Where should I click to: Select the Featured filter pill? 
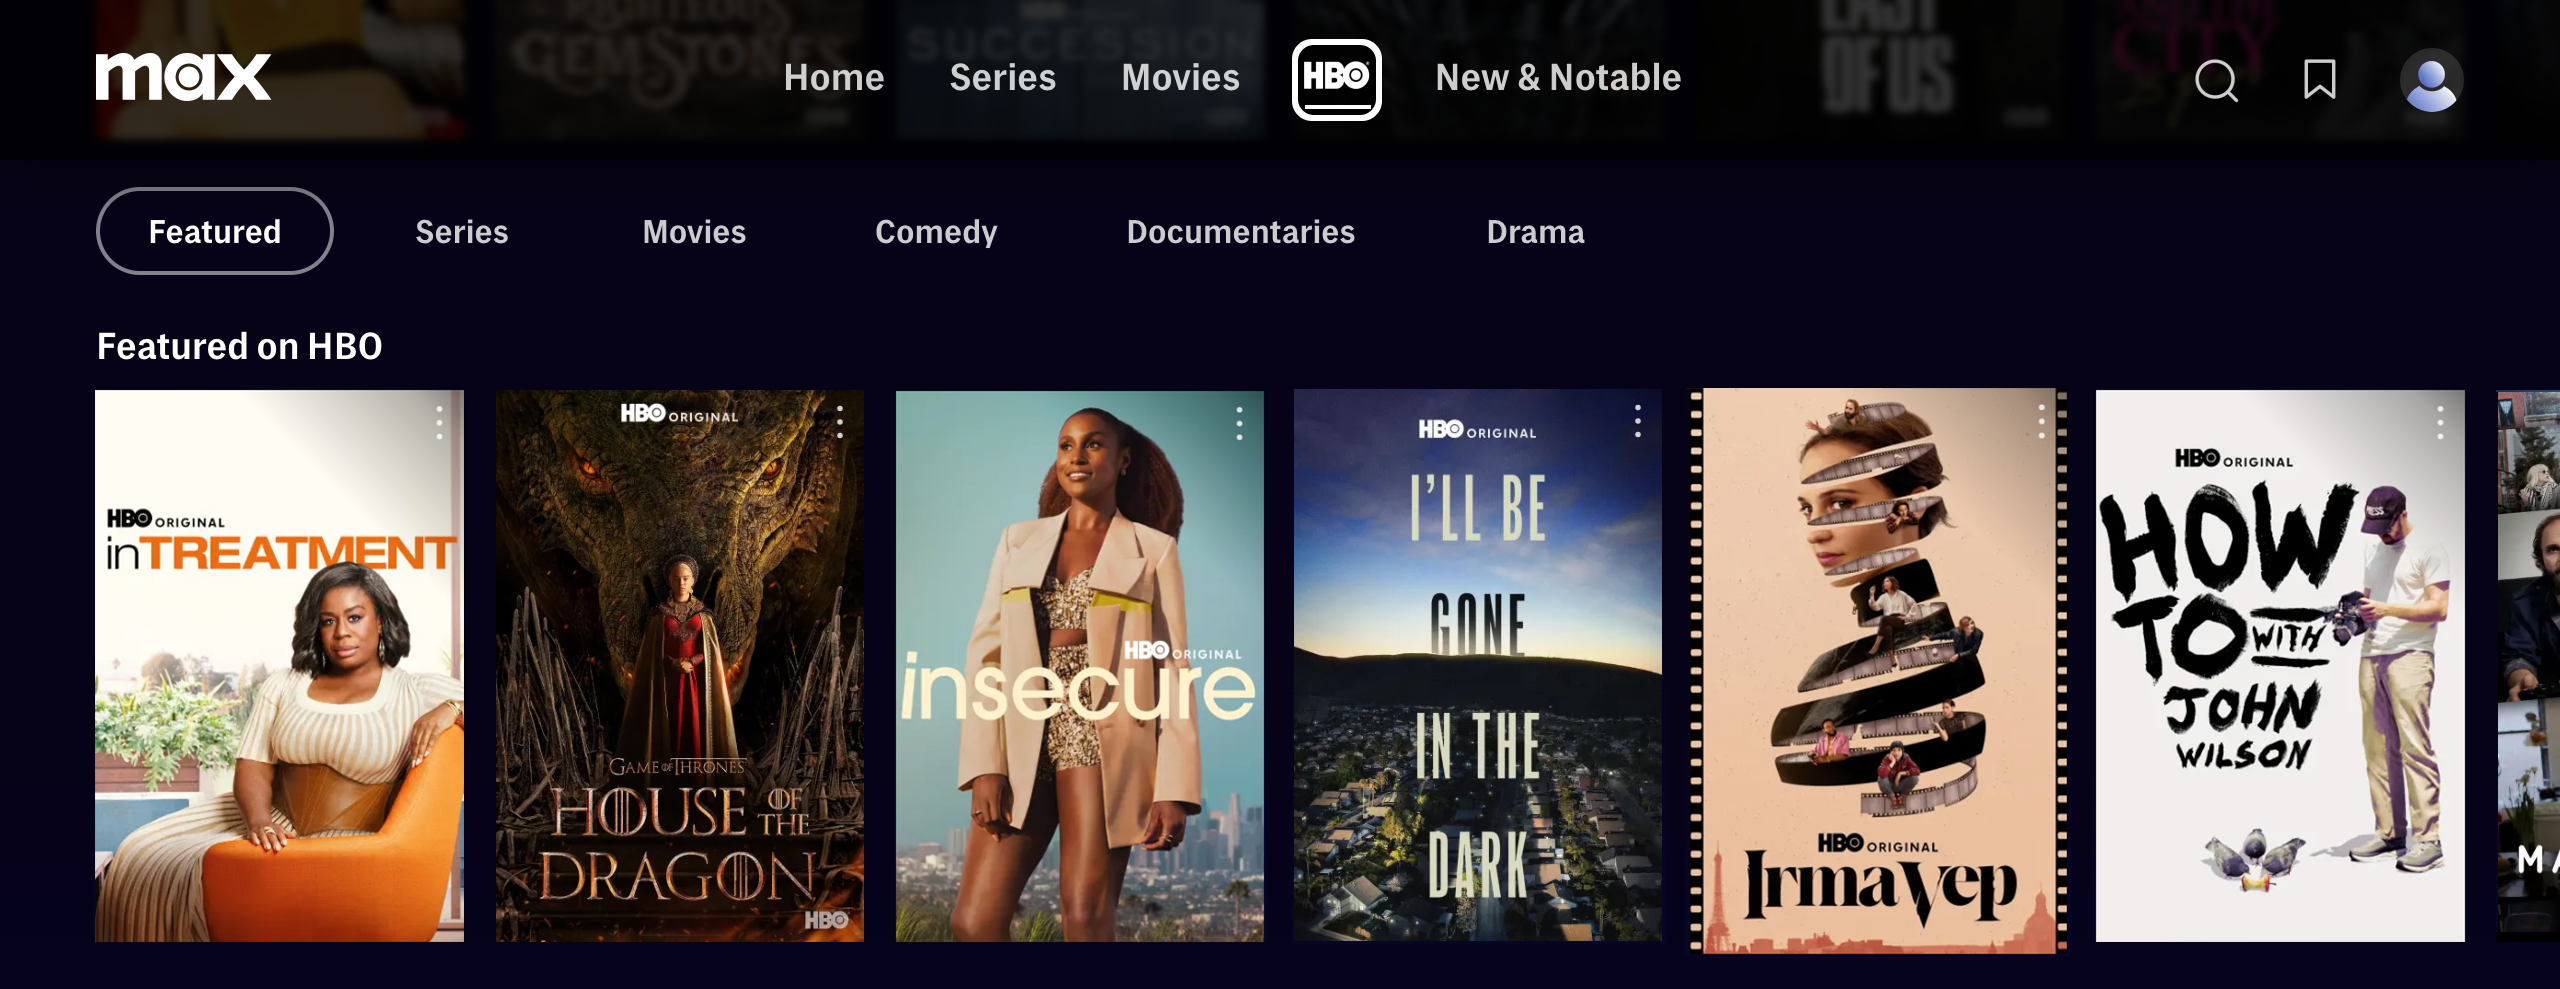pos(215,231)
